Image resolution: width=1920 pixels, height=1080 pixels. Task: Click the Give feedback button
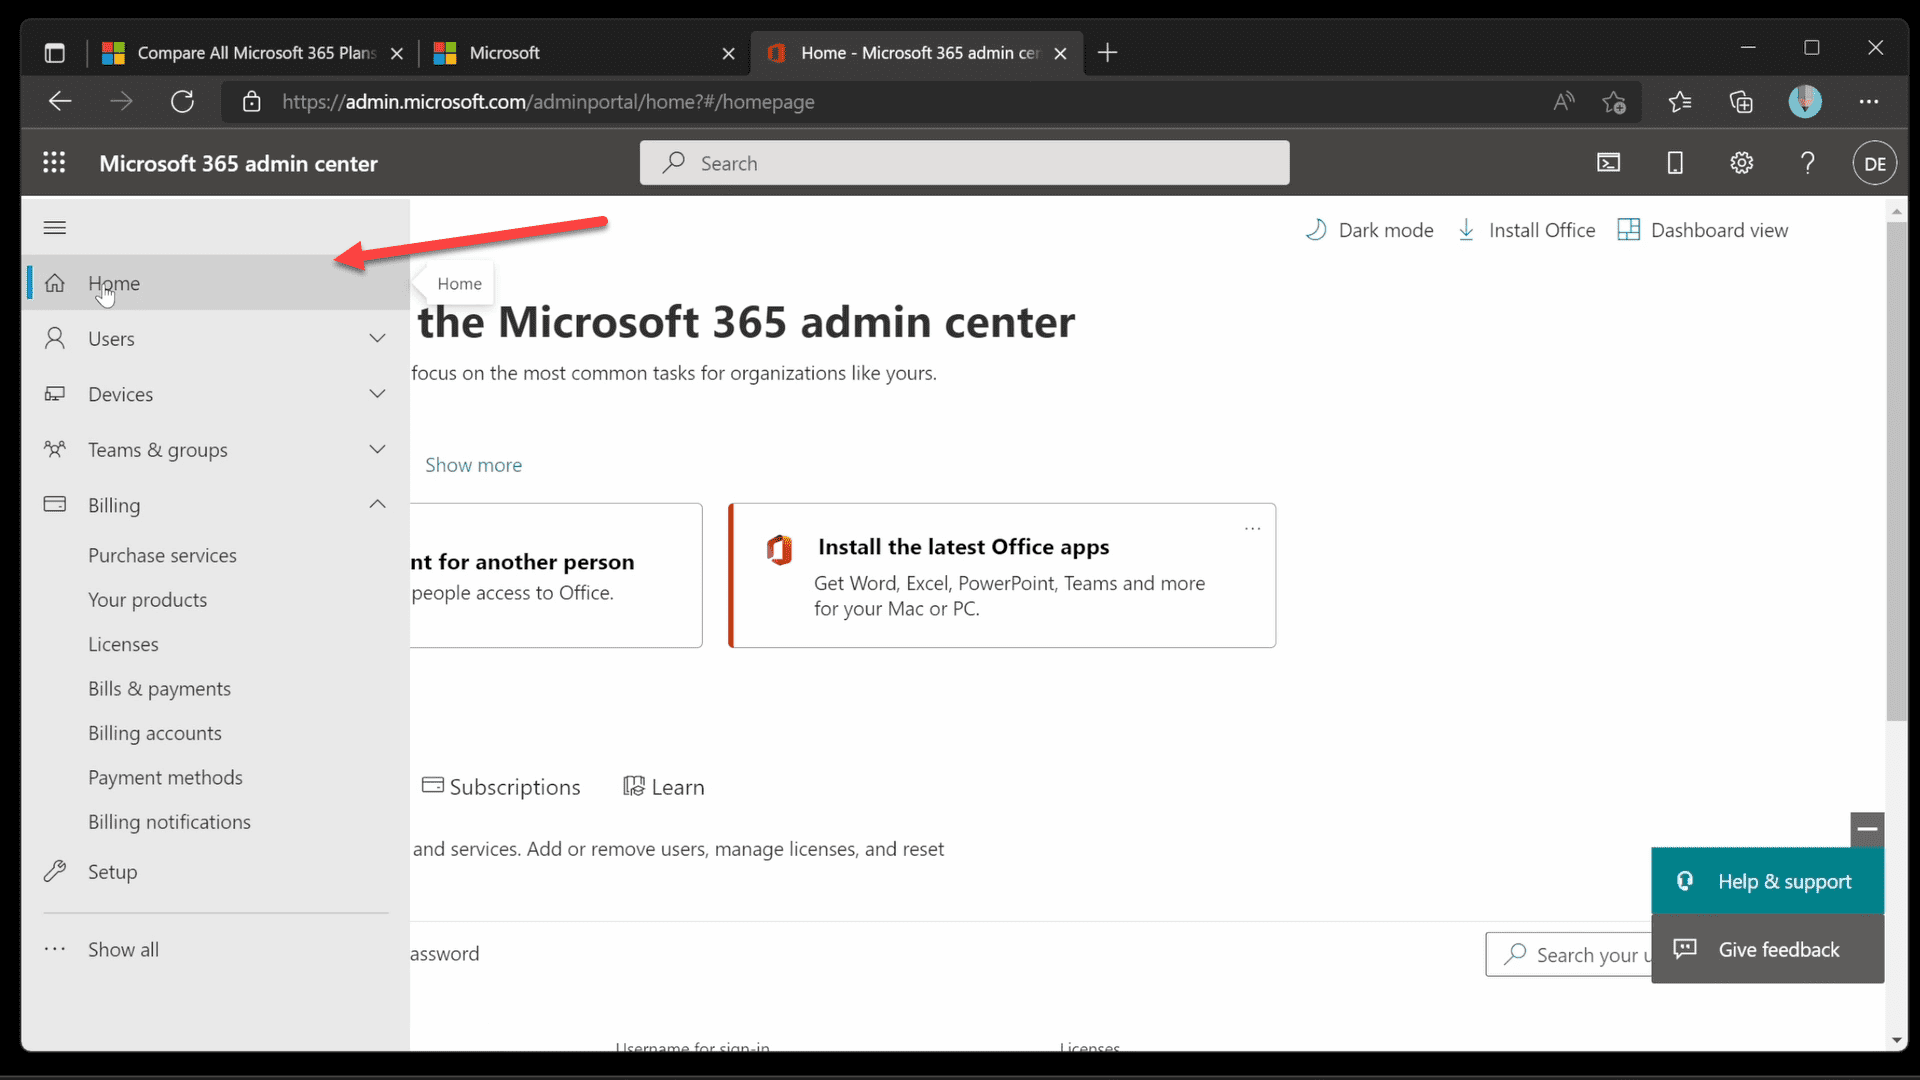pyautogui.click(x=1767, y=949)
